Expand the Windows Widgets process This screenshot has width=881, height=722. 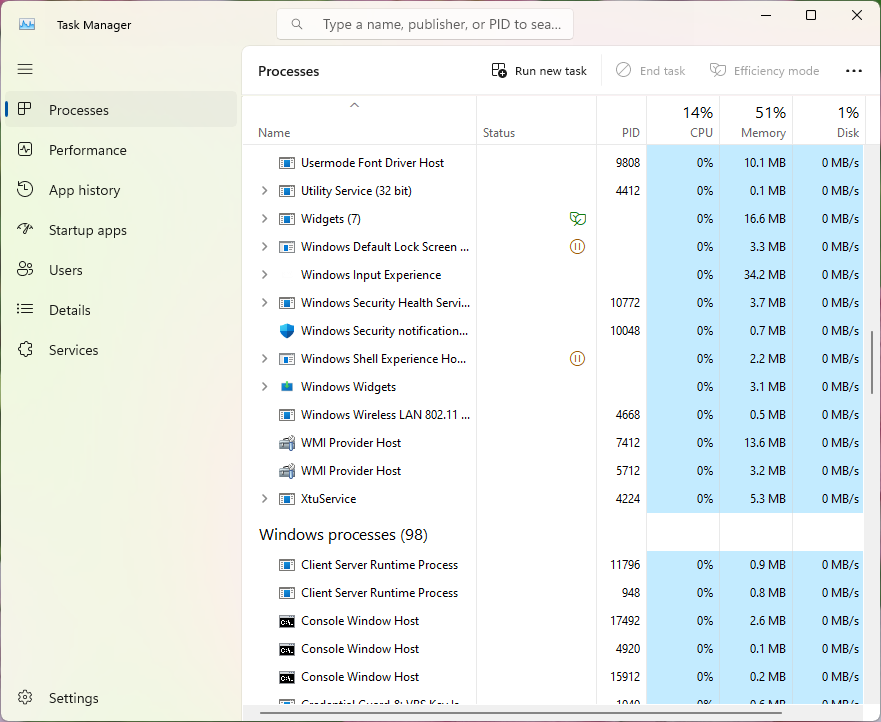[x=264, y=387]
